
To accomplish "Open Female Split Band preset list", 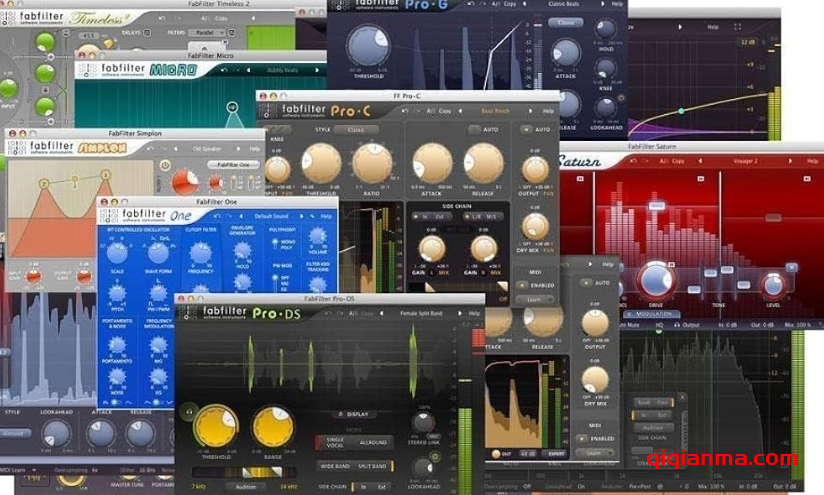I will click(421, 313).
